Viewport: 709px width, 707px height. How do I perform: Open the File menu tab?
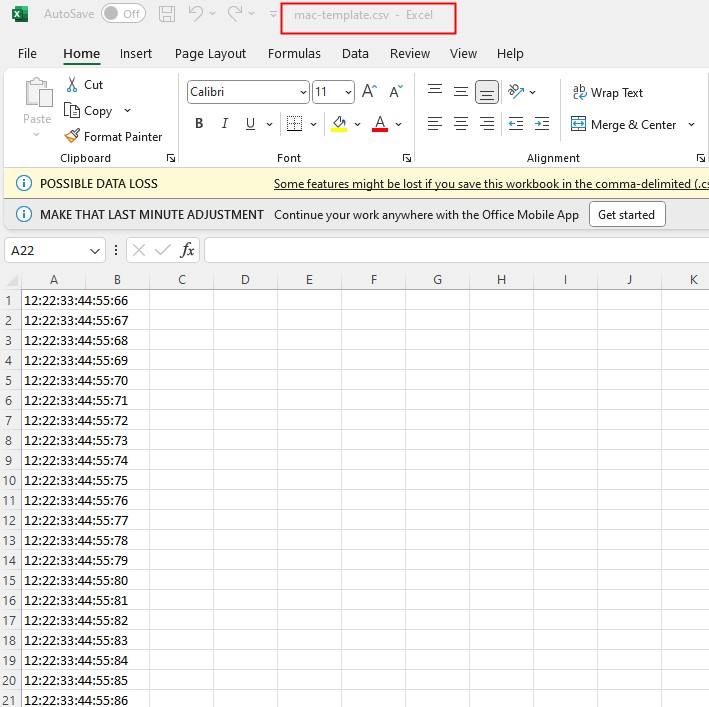click(x=27, y=53)
